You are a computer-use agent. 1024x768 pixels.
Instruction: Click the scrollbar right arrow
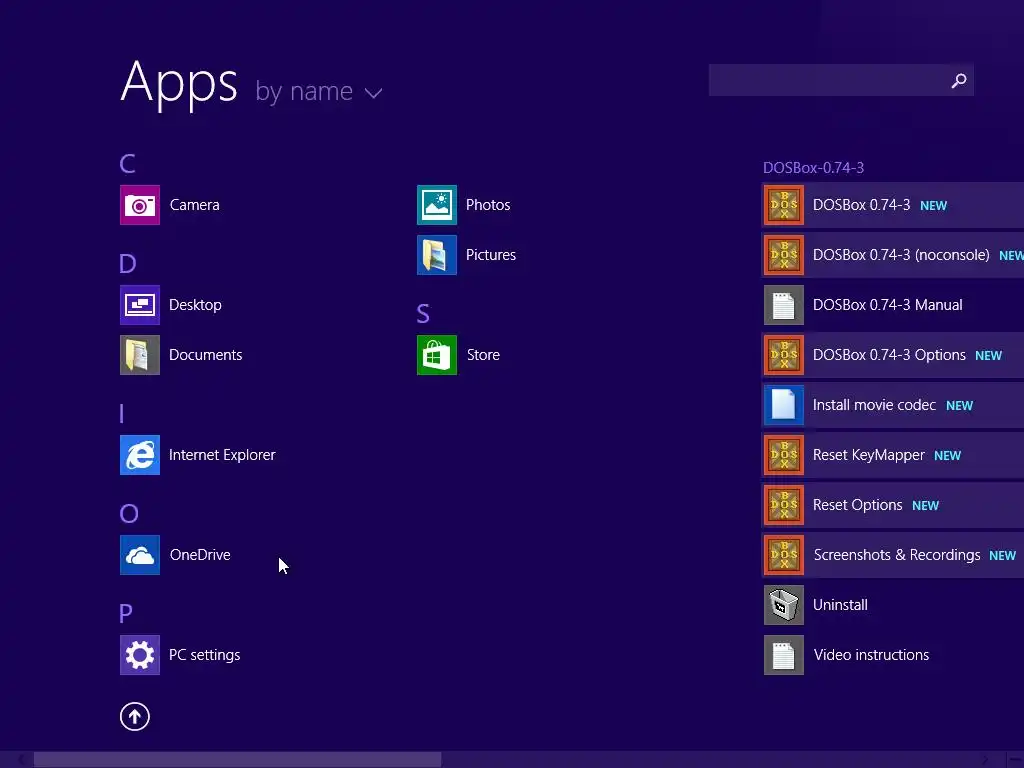pos(986,760)
